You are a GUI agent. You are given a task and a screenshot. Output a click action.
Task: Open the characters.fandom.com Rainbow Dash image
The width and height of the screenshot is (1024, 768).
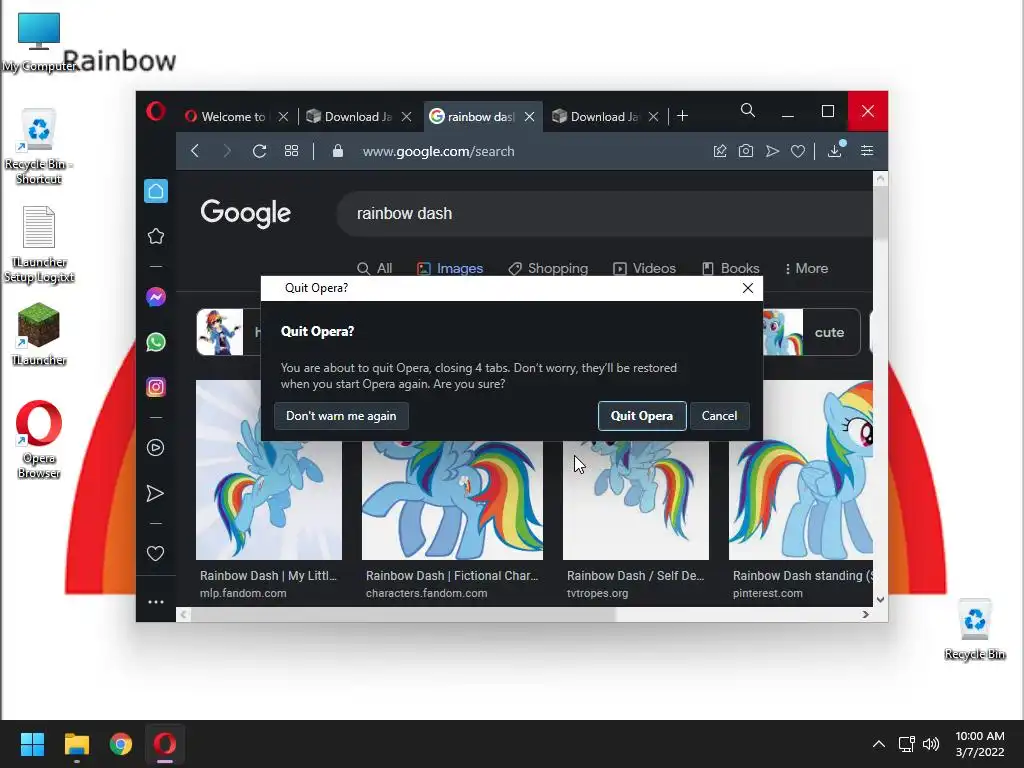tap(452, 500)
